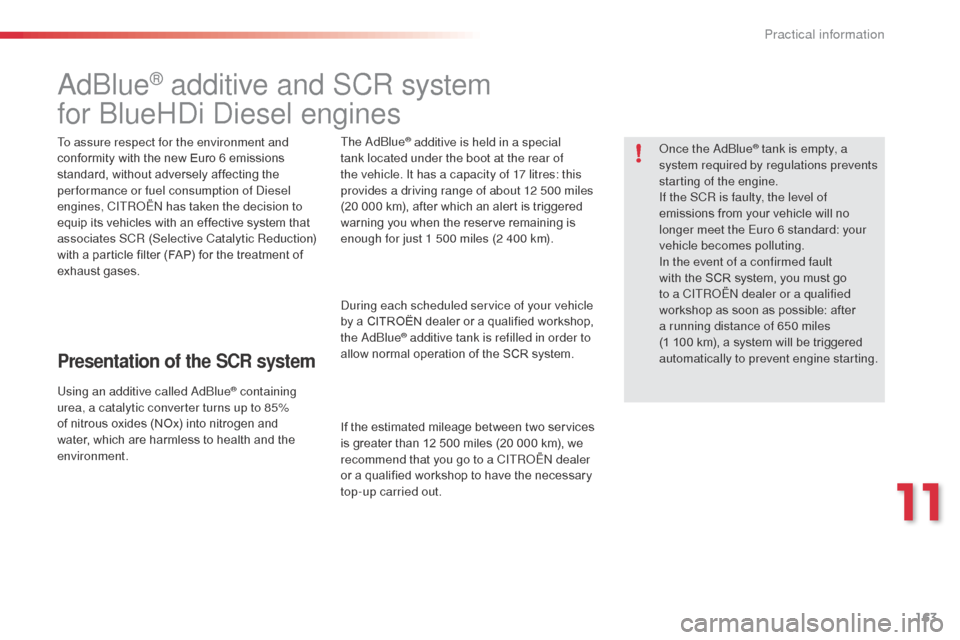Image resolution: width=960 pixels, height=640 pixels.
Task: Click the line 'is greater than 12 500 miles (20 000 km), we'
Action: [x=462, y=443]
